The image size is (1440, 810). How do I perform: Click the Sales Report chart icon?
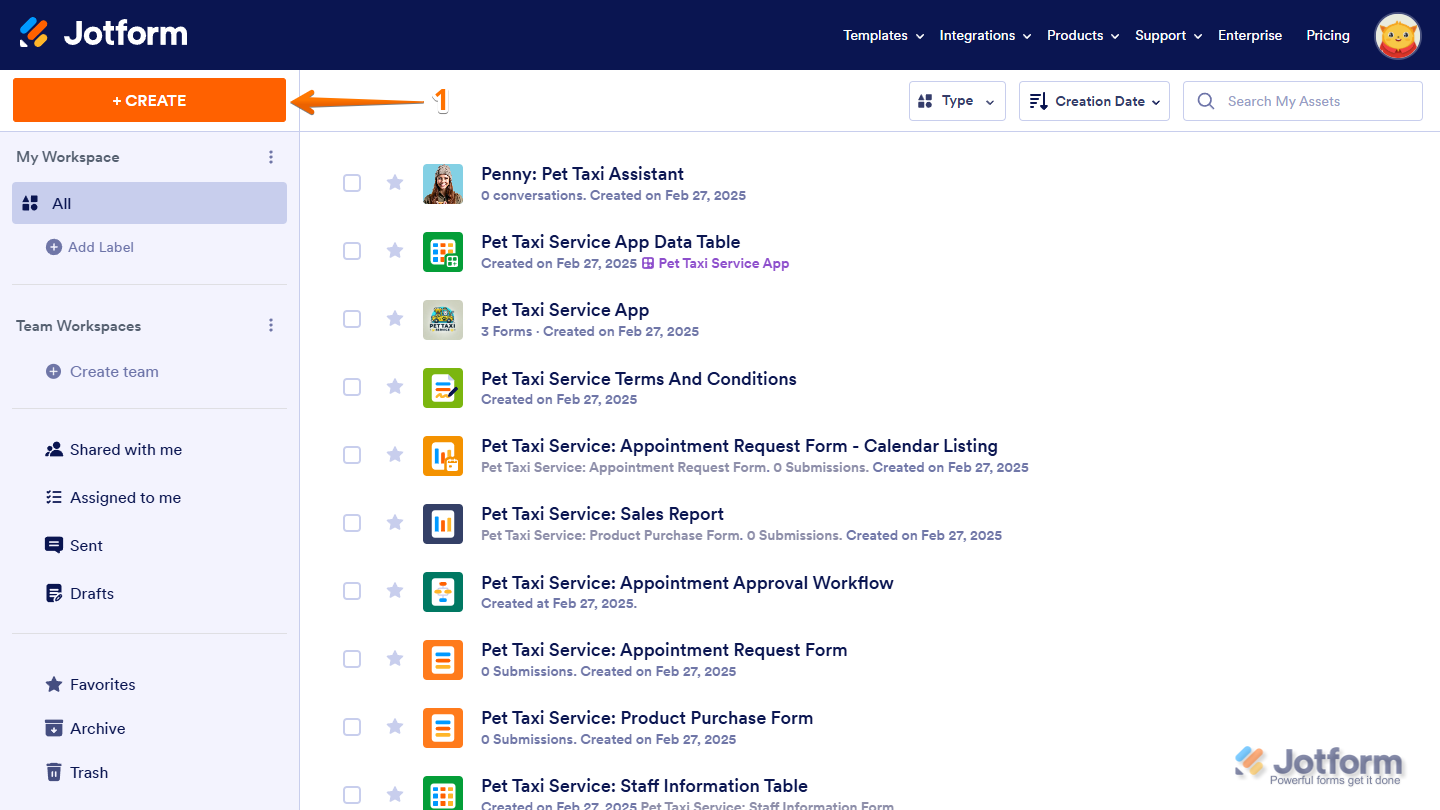tap(443, 523)
